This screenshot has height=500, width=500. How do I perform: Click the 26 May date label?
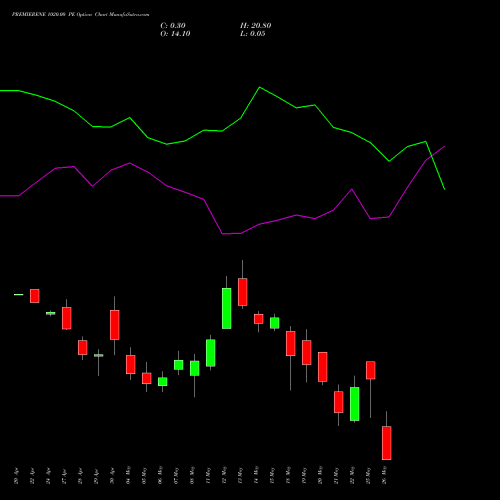pyautogui.click(x=385, y=476)
